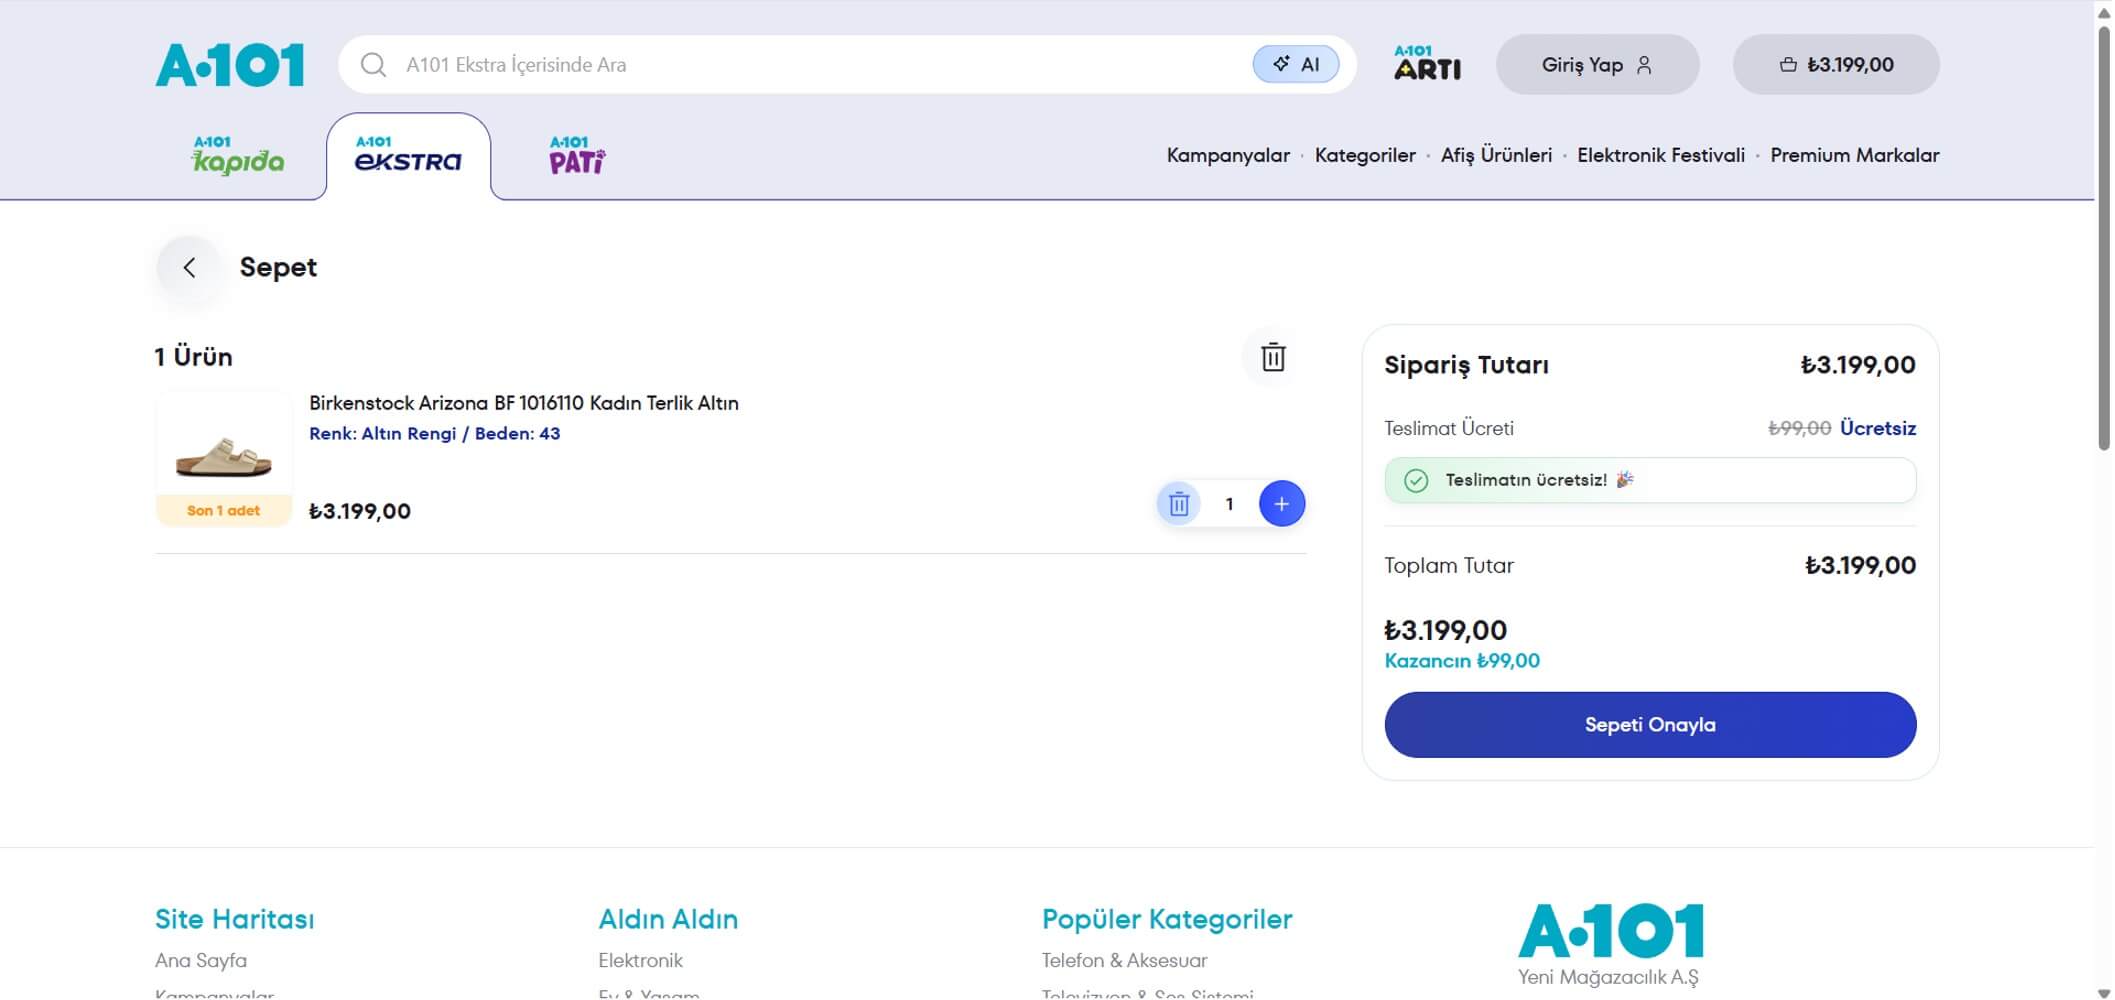This screenshot has width=2115, height=1000.
Task: Open Birkenstock Arizona product title
Action: [524, 403]
